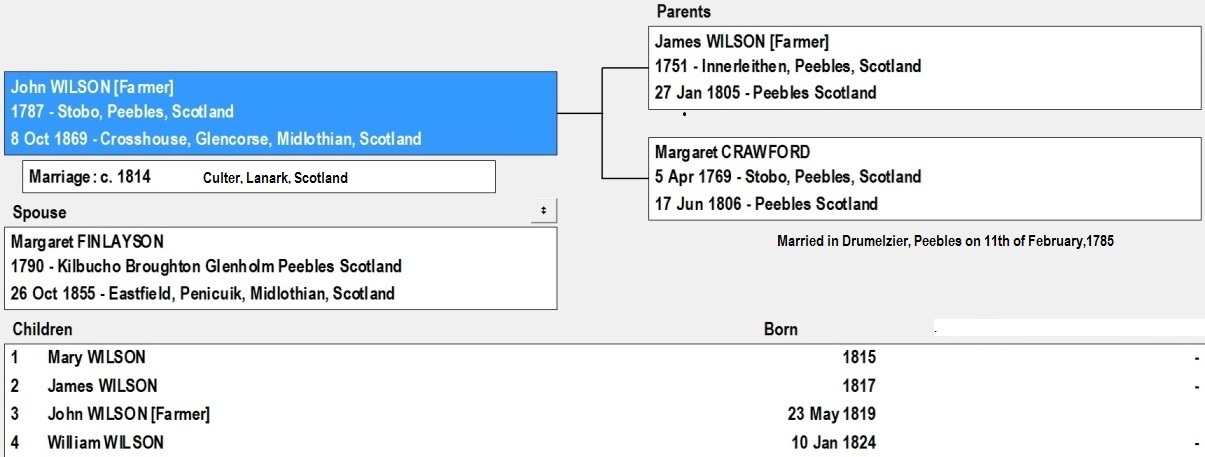Click the Married in Drumelzier note
This screenshot has height=457, width=1205.
945,241
